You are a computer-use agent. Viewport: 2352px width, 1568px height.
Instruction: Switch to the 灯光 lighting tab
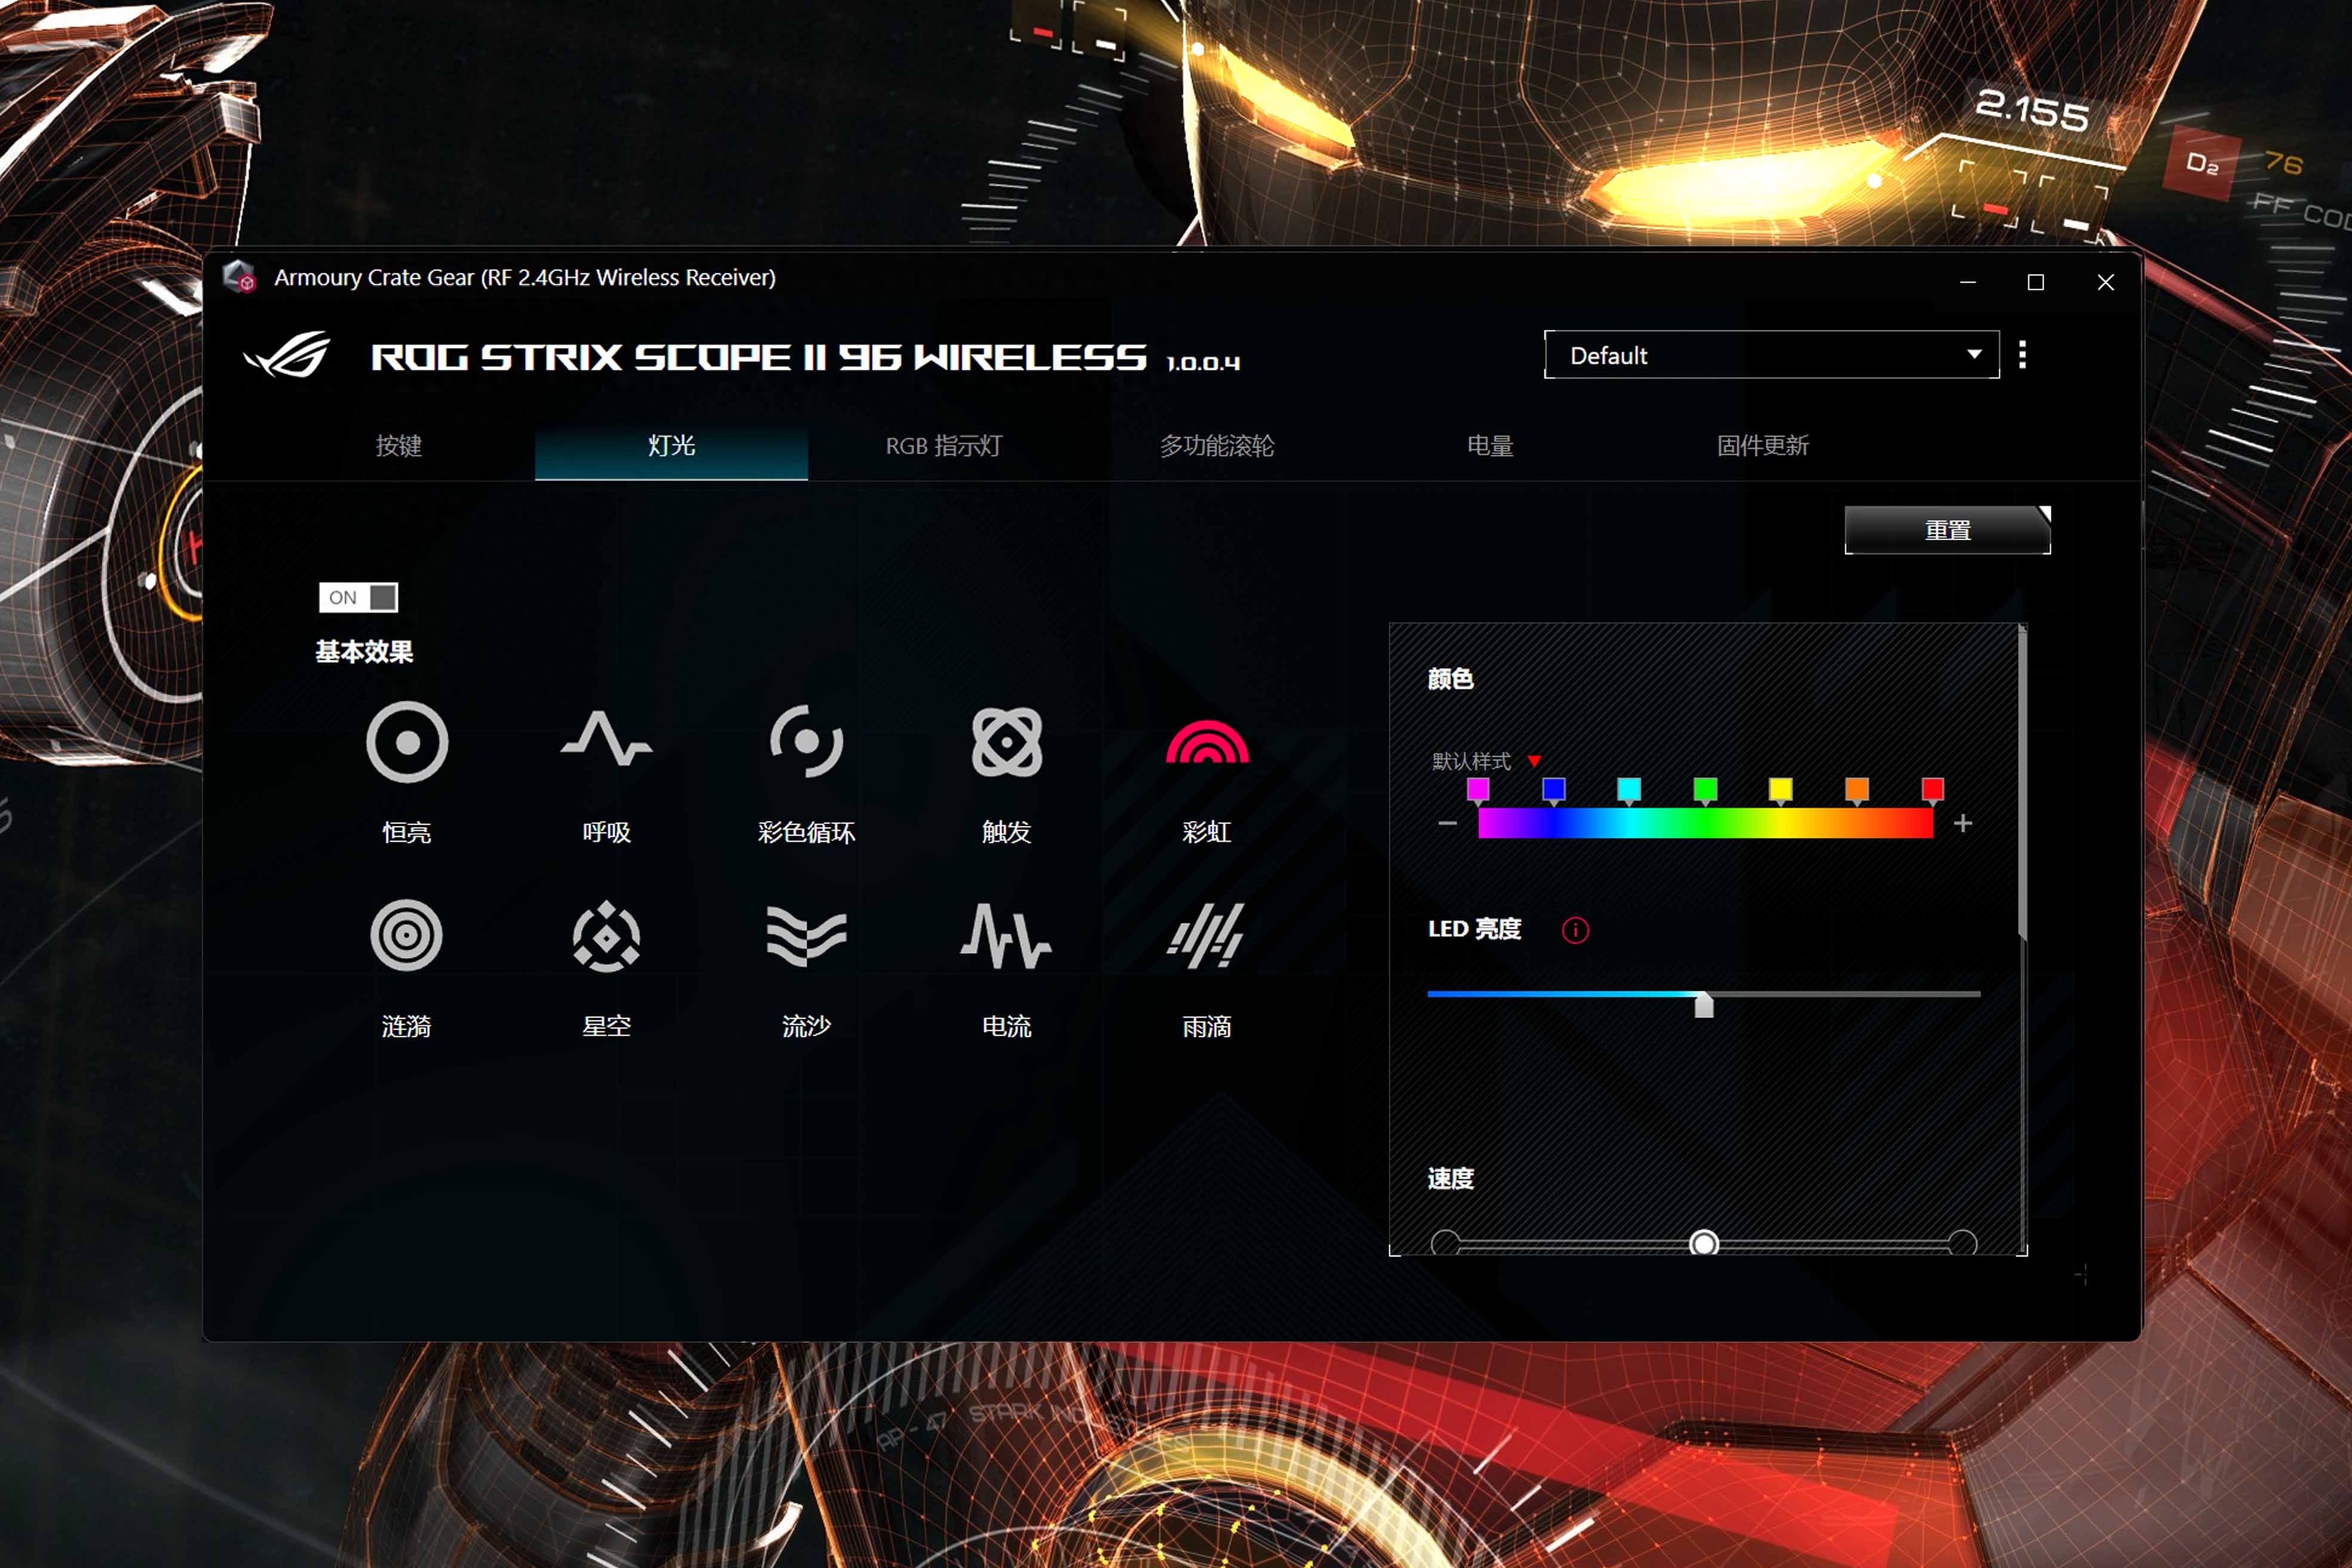(x=671, y=446)
